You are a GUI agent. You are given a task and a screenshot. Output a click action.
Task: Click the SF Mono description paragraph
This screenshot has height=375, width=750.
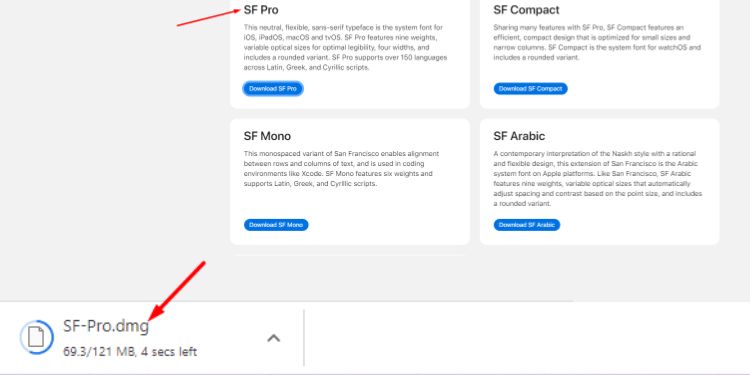pos(342,168)
